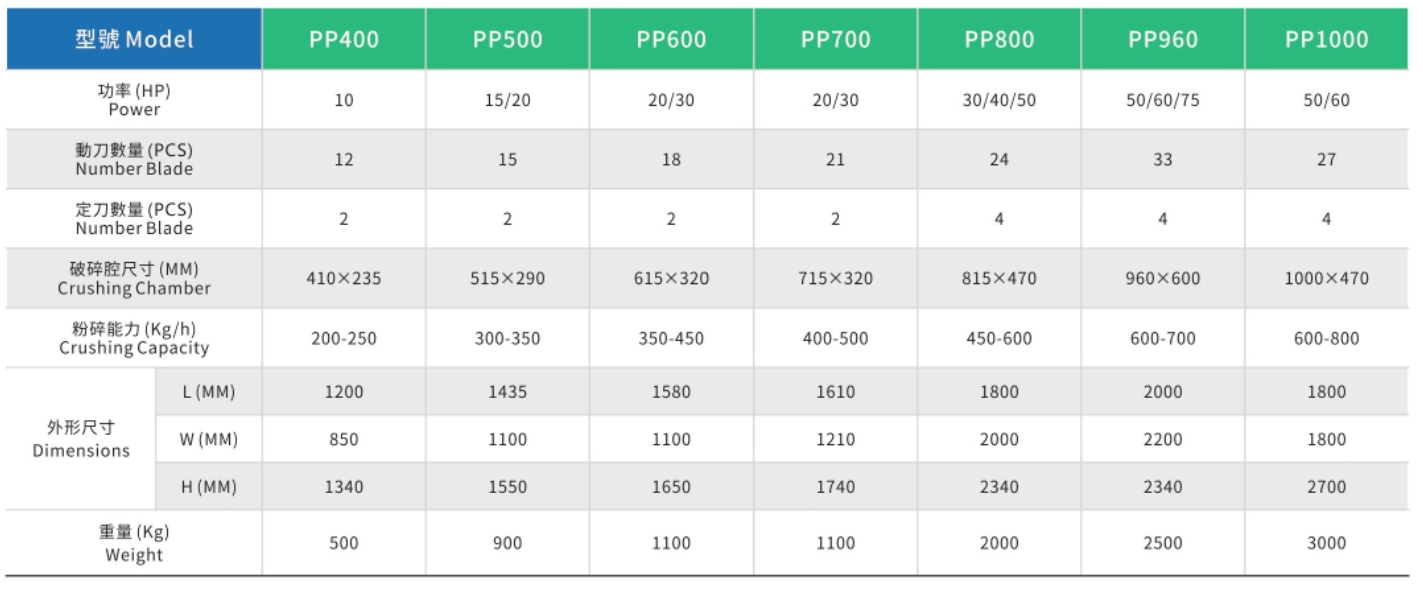Screen dimensions: 1423x589
Task: Select the Crushing Capacity row label
Action: 134,338
